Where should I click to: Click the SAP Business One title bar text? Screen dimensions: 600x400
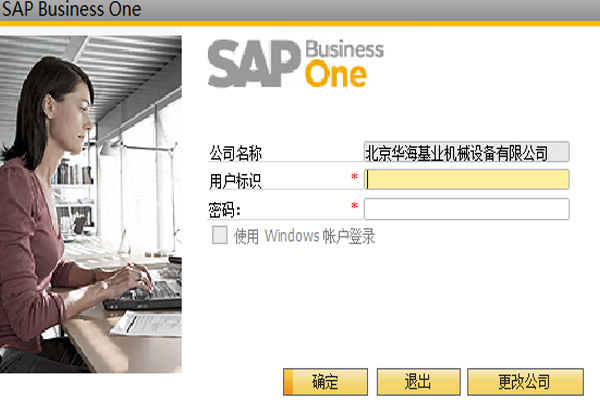point(72,9)
